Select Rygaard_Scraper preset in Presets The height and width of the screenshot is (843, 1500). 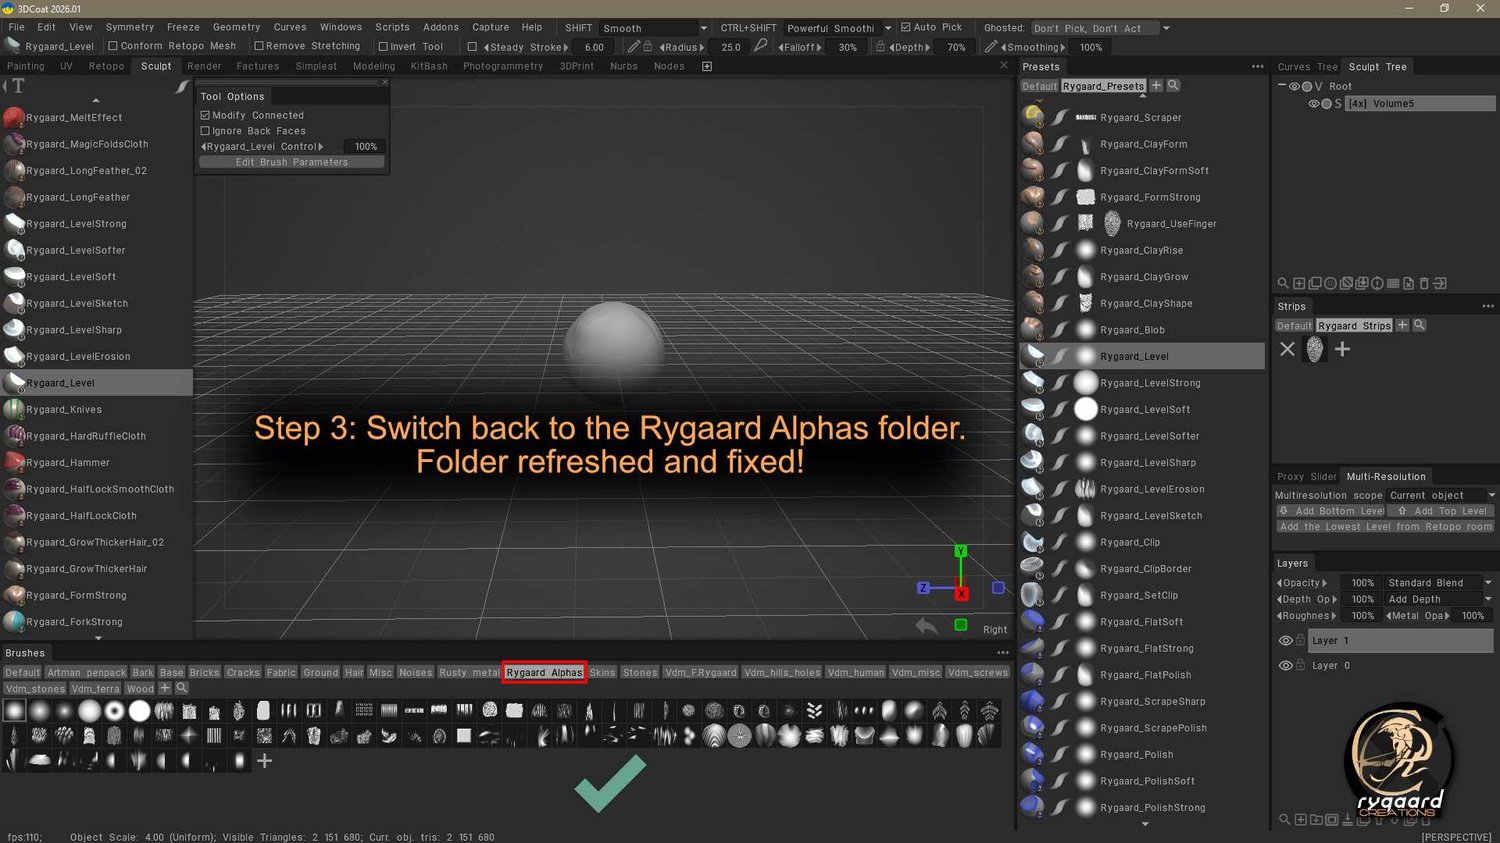tap(1140, 118)
